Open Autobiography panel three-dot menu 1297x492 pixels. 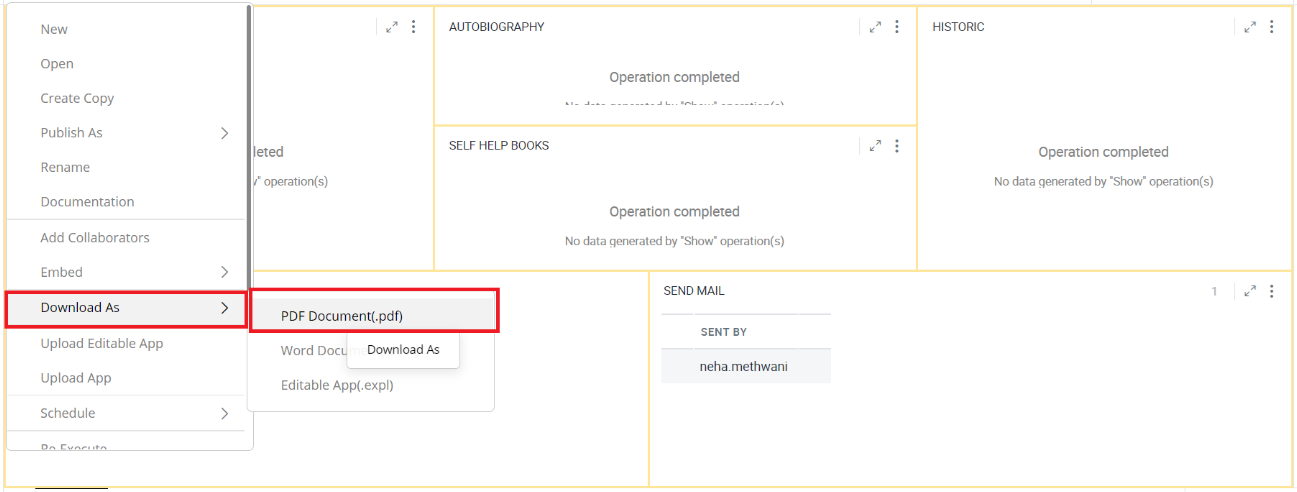click(x=897, y=27)
